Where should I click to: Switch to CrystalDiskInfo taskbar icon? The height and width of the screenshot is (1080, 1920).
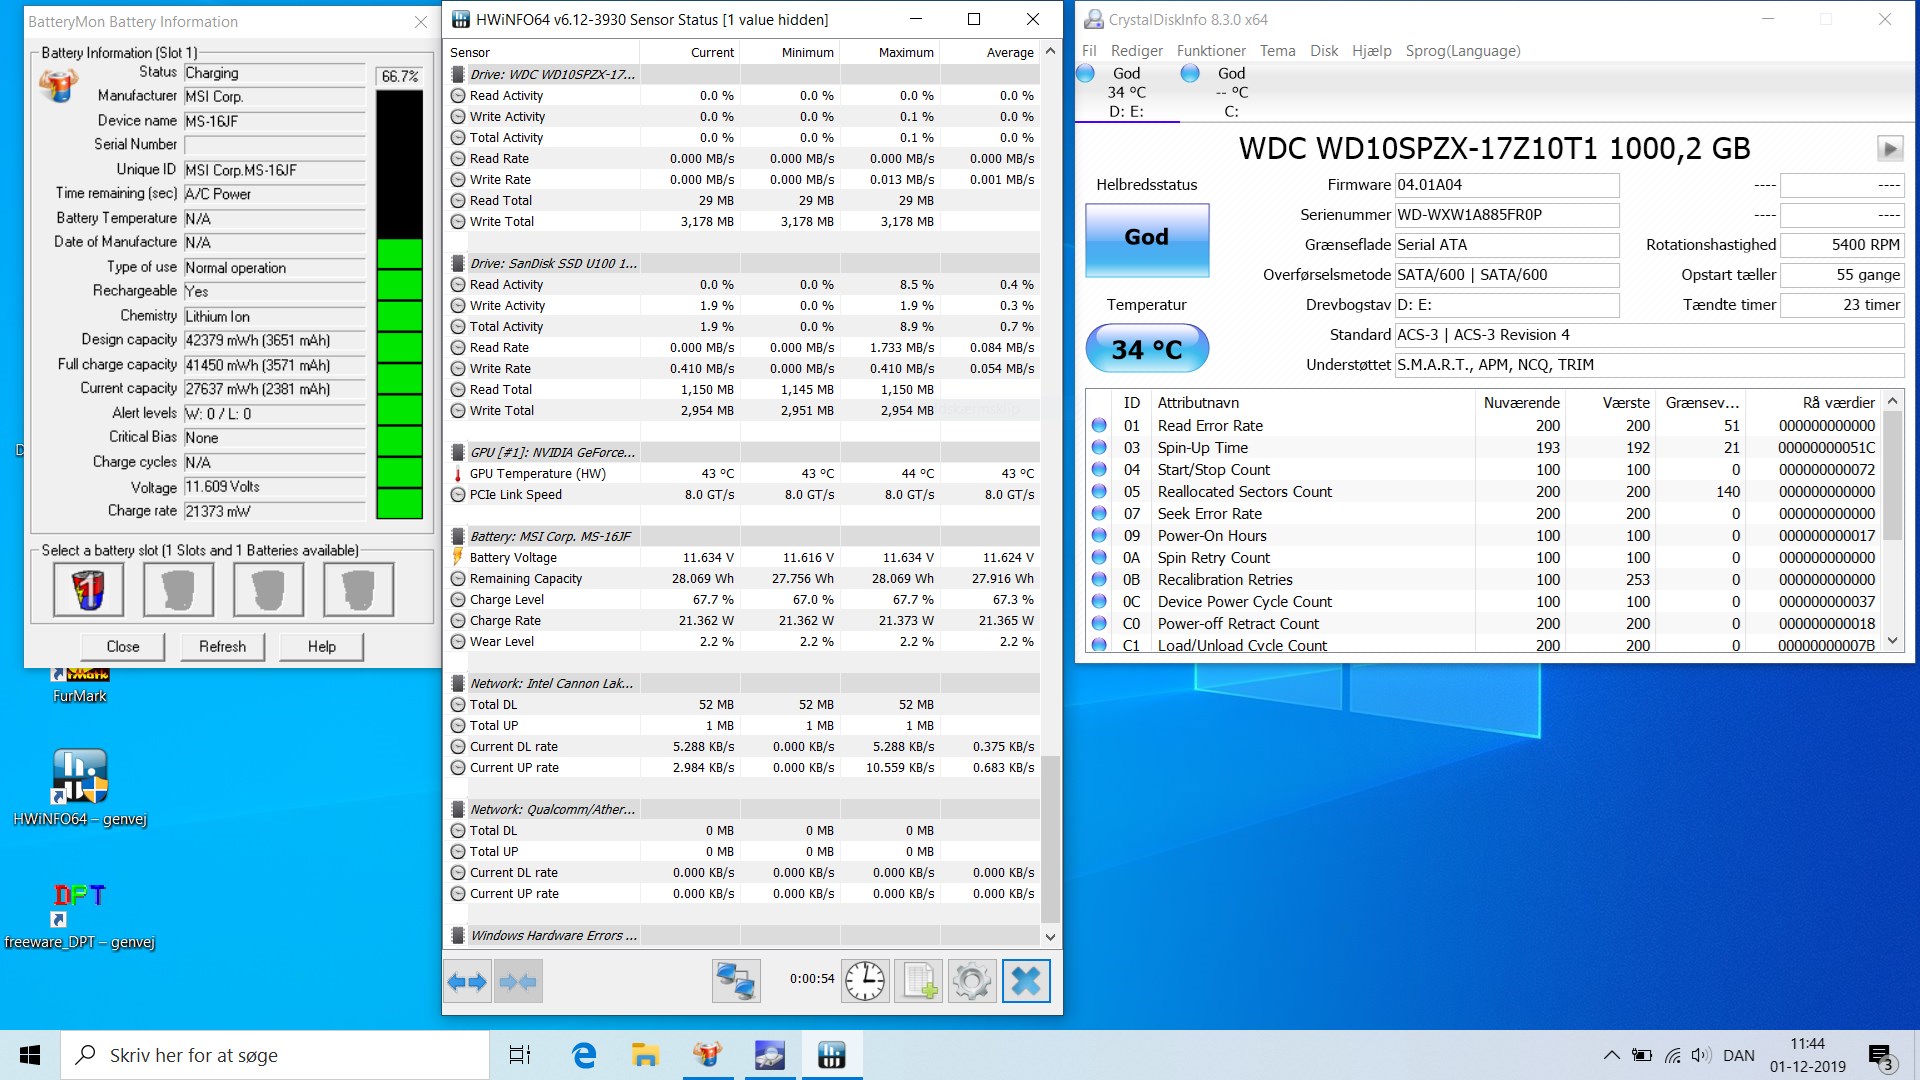(x=769, y=1055)
